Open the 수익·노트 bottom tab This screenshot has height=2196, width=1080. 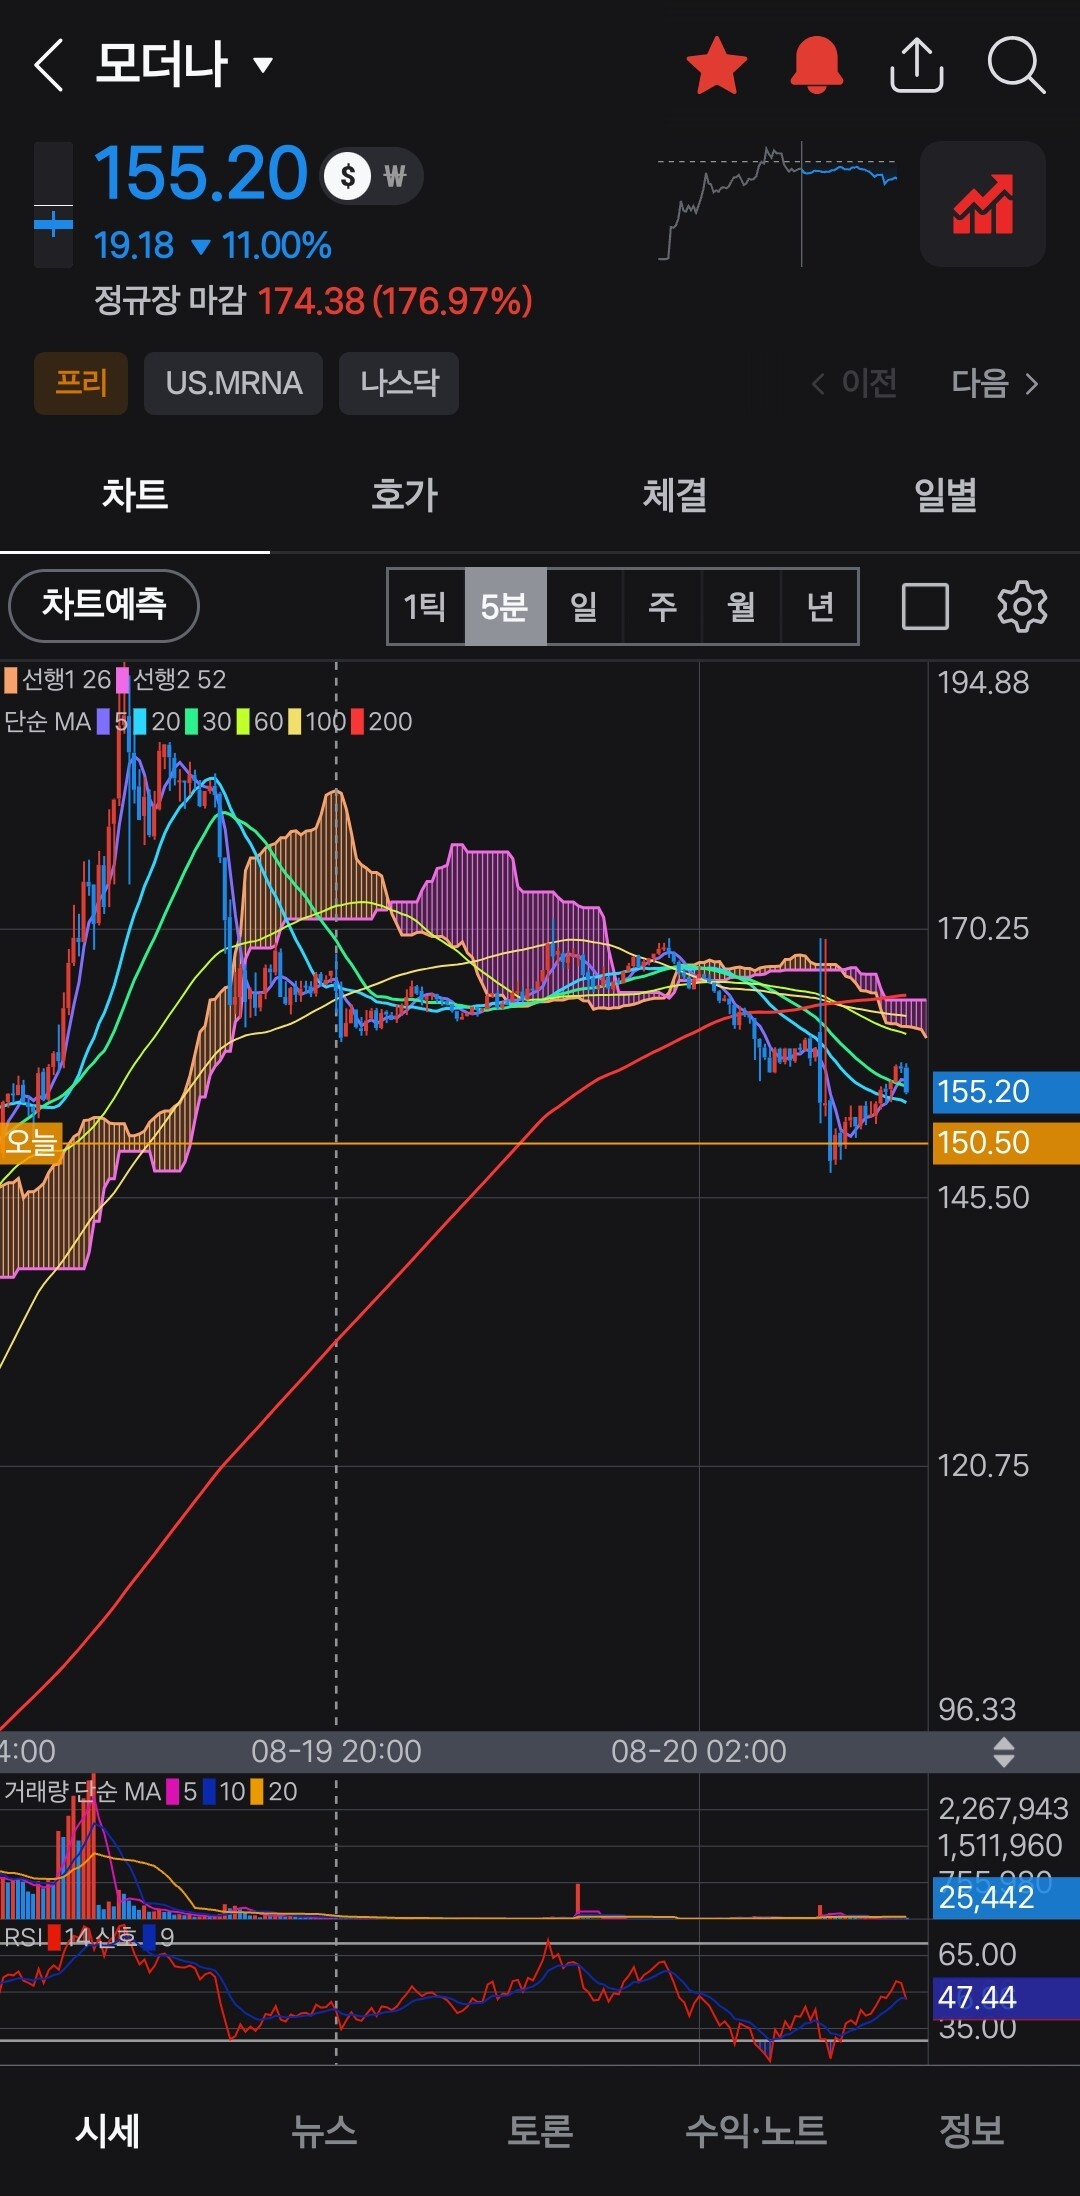756,2132
